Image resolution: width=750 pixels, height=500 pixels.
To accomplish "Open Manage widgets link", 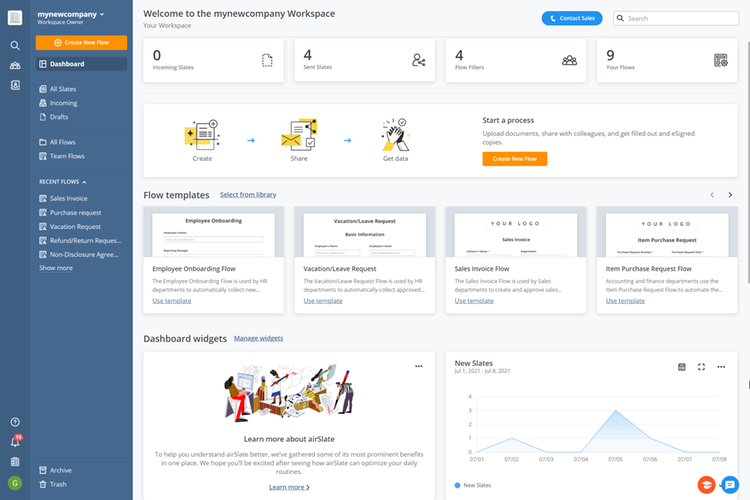I will point(258,338).
